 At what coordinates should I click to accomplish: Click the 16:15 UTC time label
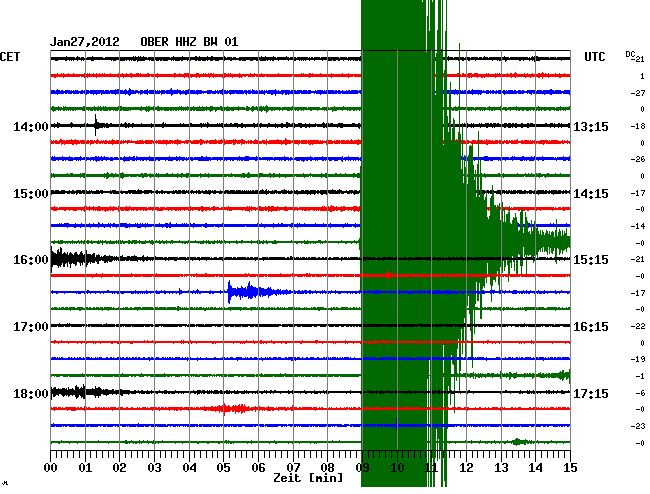pyautogui.click(x=591, y=327)
